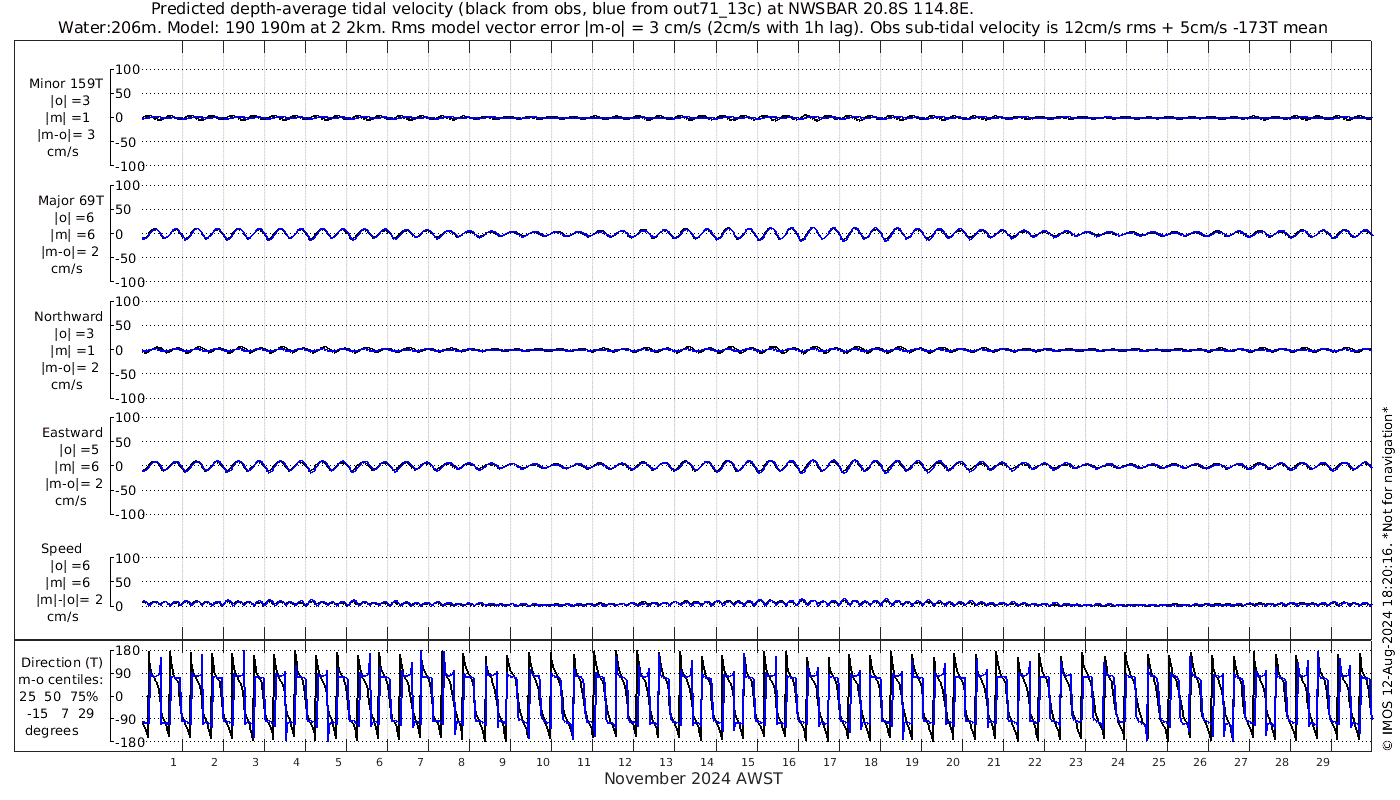Select the word 'degrees' under Direction
Screen dimensions: 1400x800
[x=52, y=731]
